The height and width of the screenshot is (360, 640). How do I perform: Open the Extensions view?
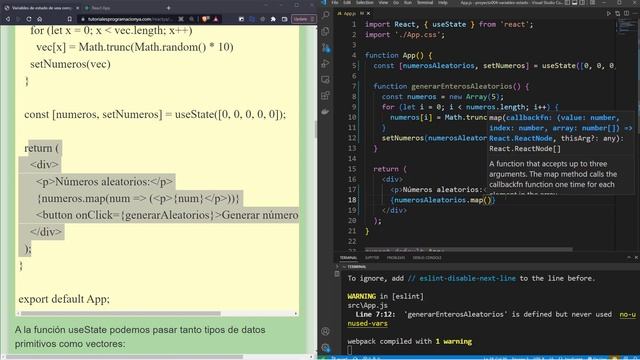pos(325,96)
